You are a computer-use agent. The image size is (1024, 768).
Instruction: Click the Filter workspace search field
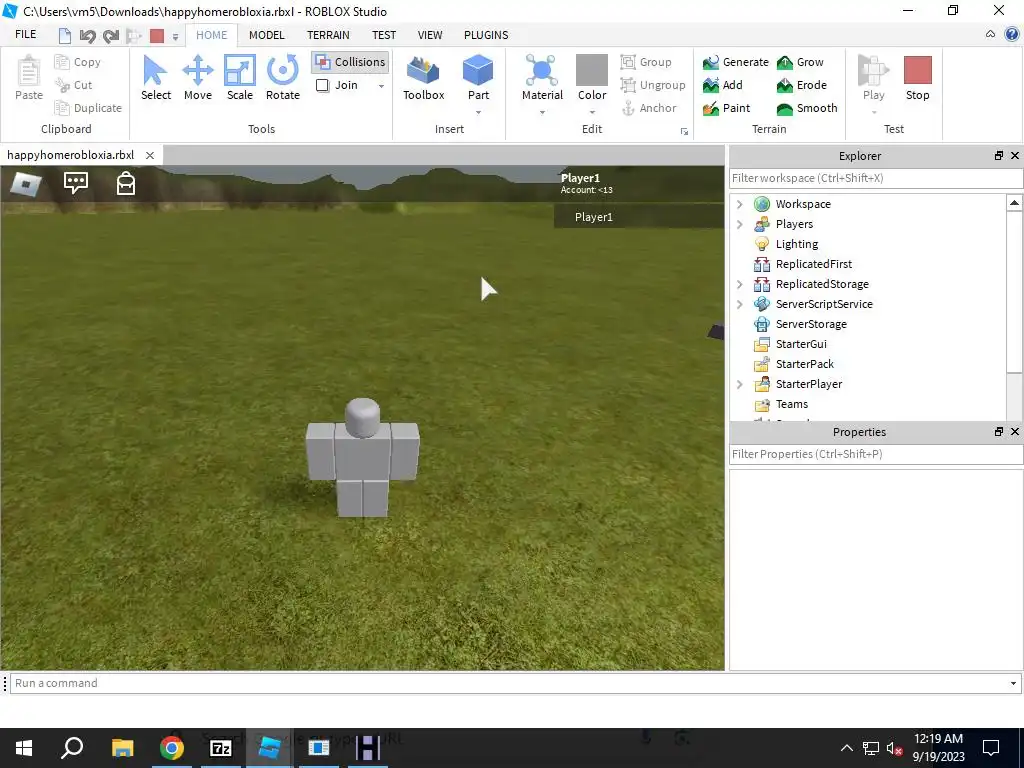coord(875,178)
